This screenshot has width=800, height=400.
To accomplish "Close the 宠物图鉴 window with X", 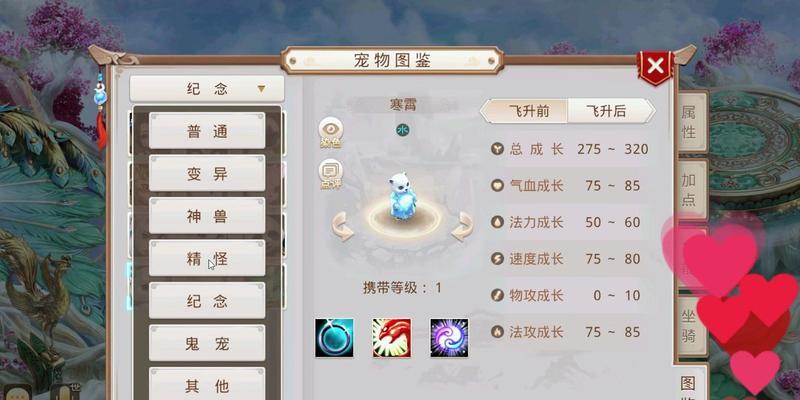I will tap(655, 66).
